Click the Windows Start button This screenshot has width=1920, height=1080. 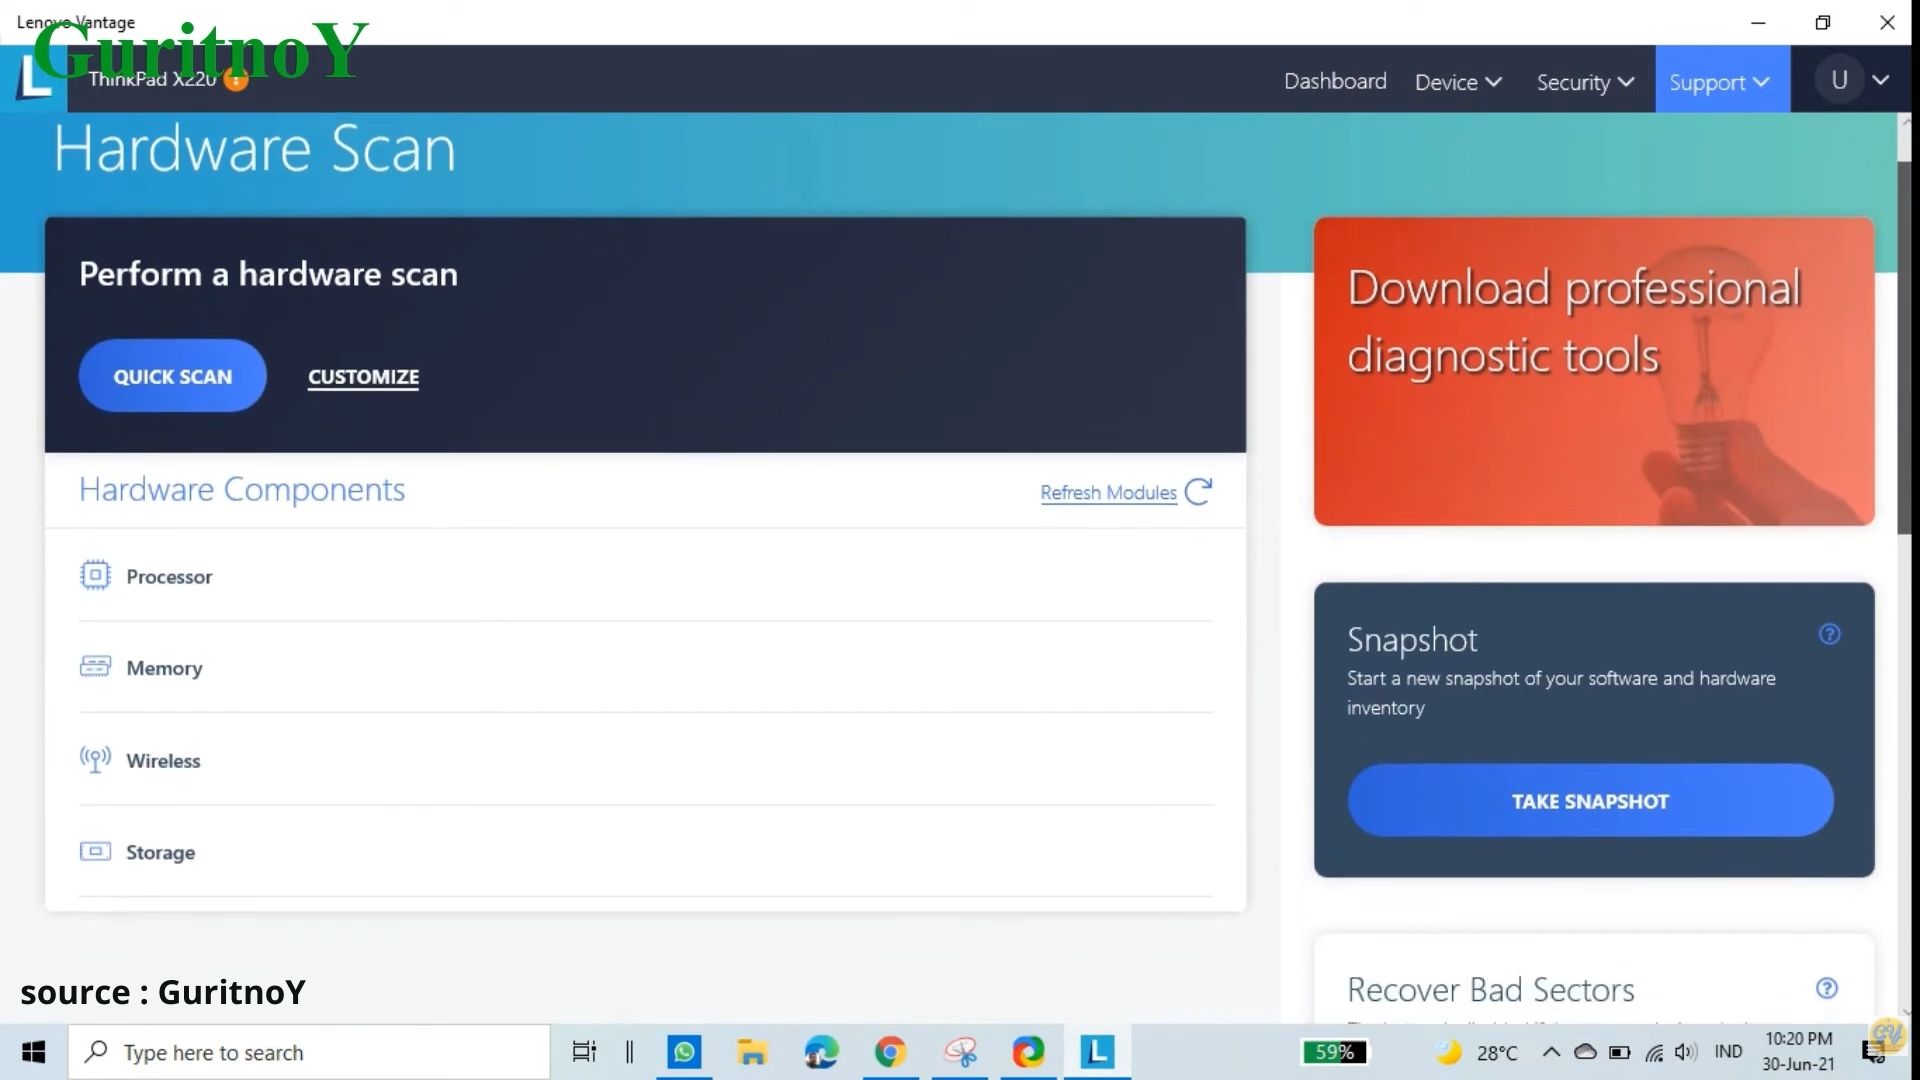click(34, 1052)
